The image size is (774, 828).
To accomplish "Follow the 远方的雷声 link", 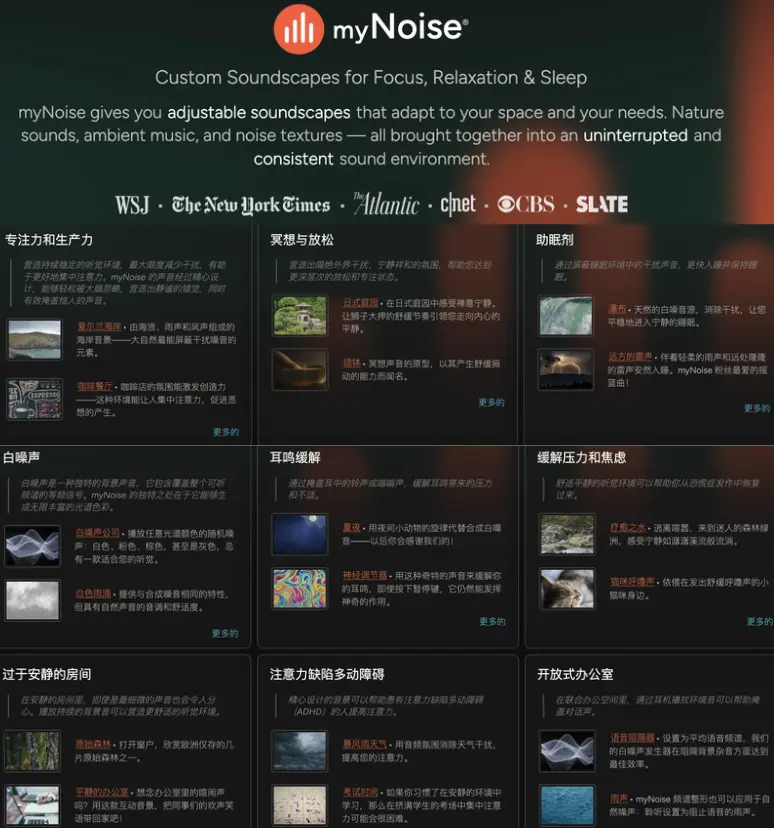I will 630,357.
